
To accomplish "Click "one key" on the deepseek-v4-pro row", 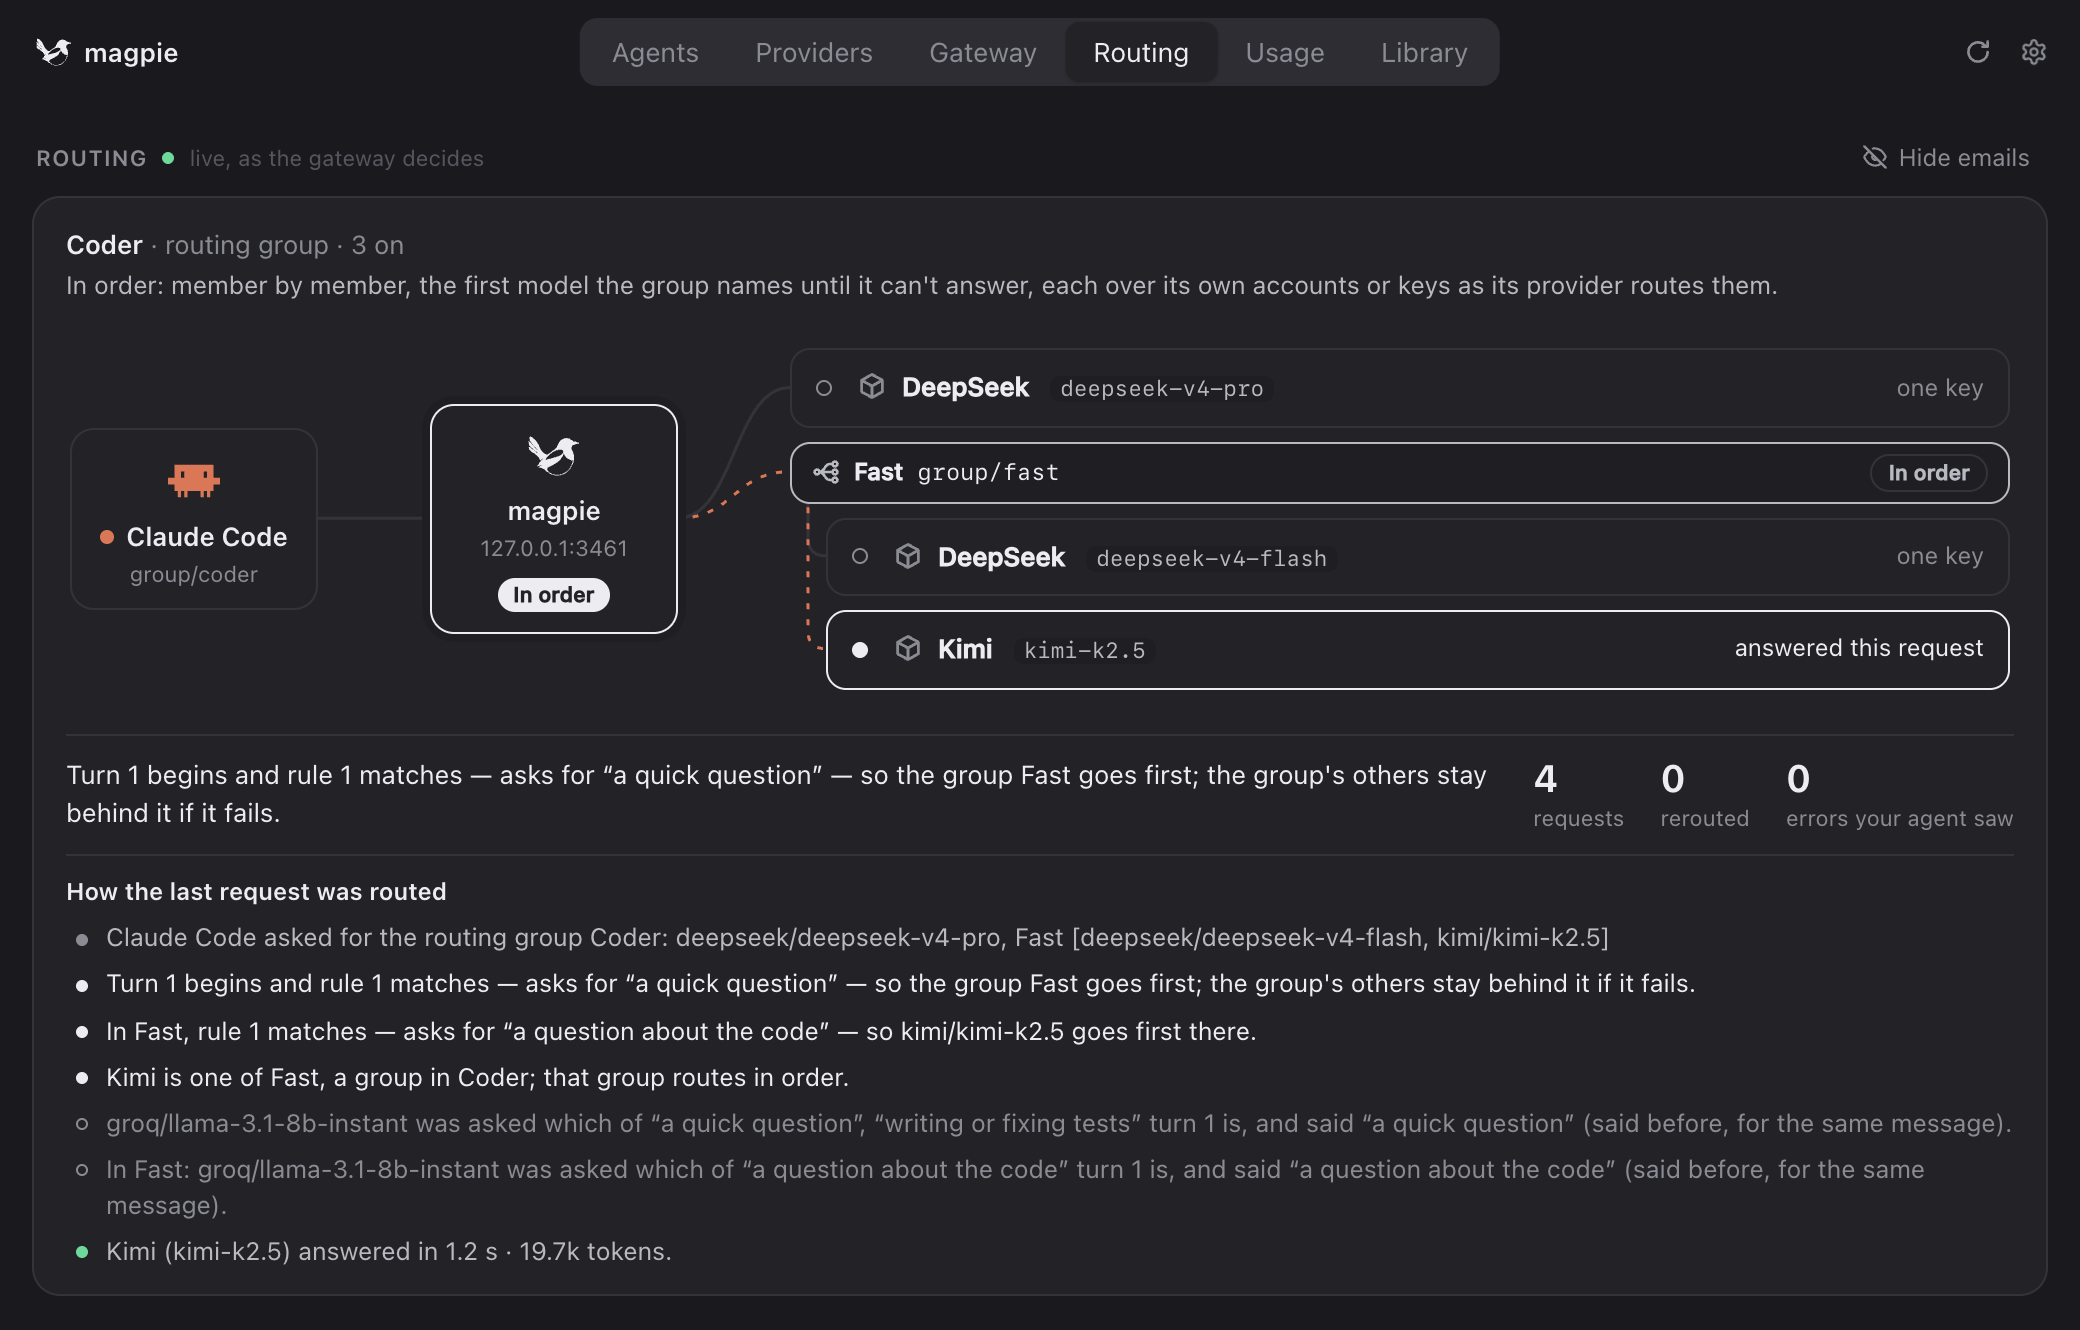I will point(1940,388).
